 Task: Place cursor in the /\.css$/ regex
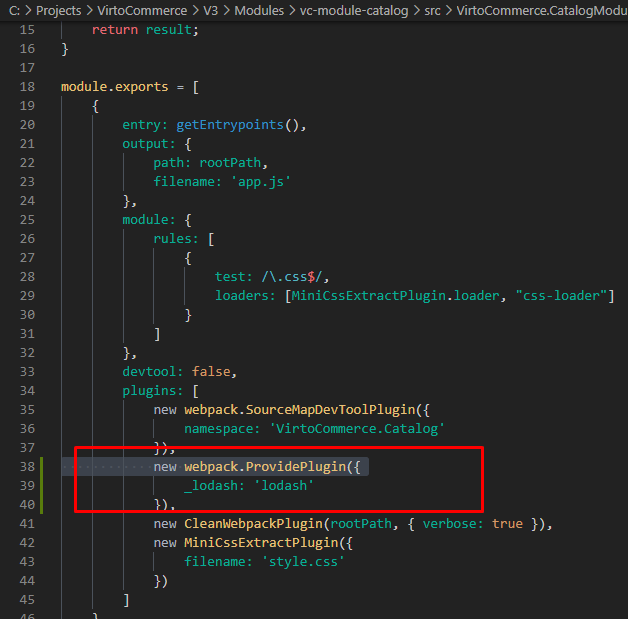292,277
